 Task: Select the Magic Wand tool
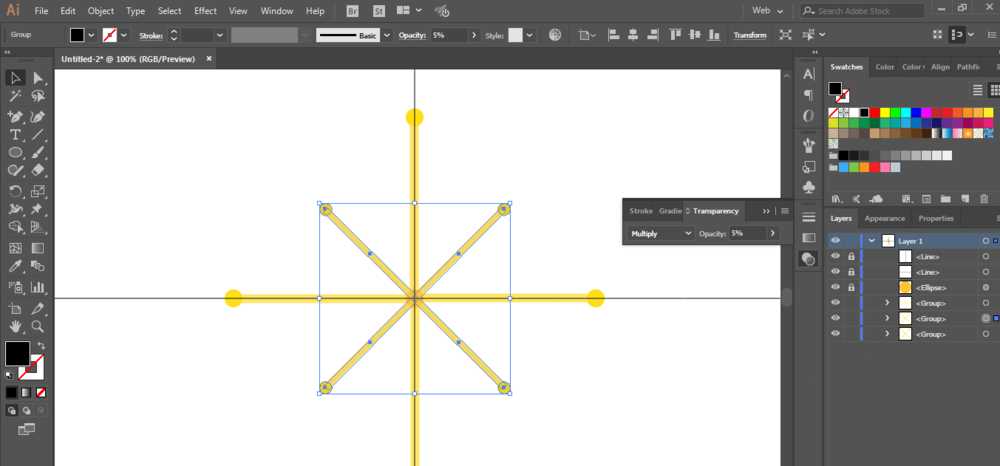(x=15, y=96)
